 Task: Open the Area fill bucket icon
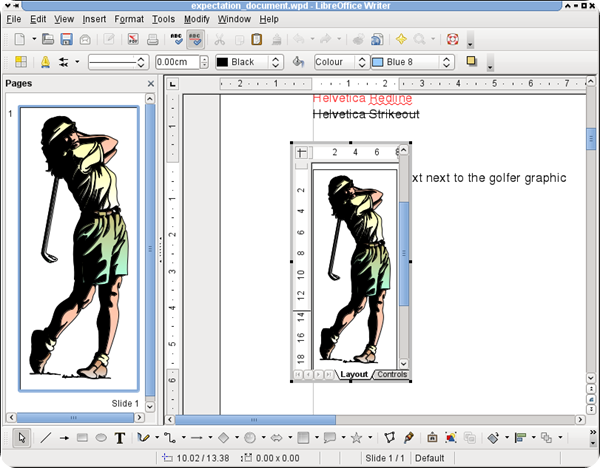click(298, 62)
